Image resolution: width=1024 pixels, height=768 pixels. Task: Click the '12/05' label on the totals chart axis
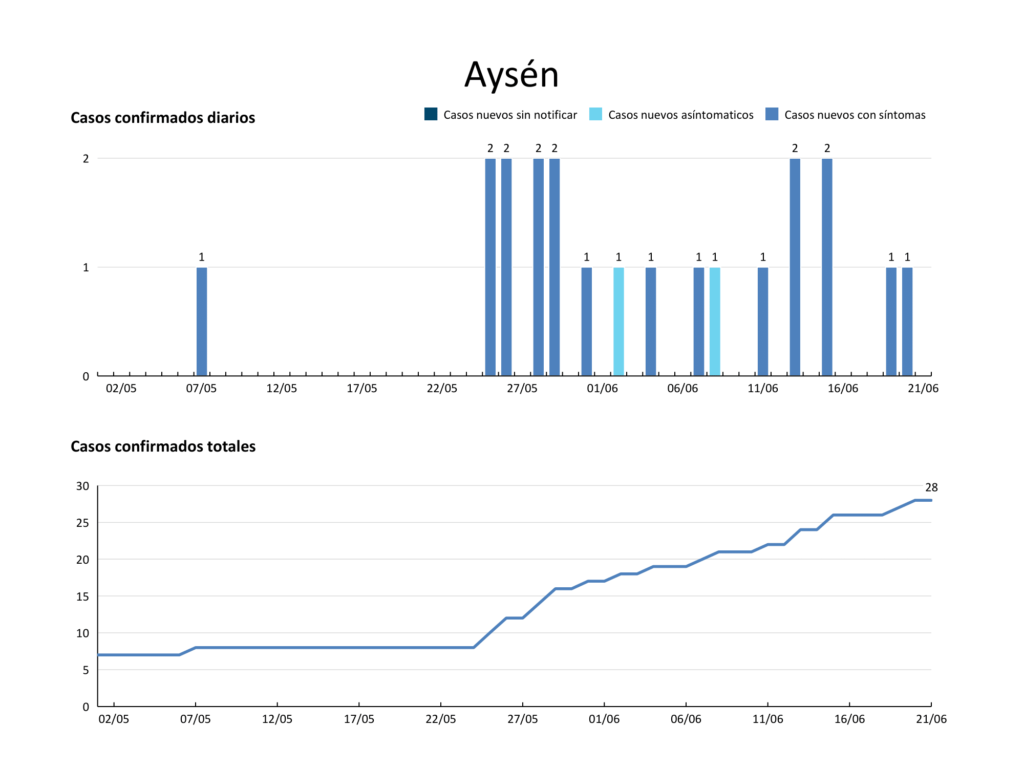(277, 718)
